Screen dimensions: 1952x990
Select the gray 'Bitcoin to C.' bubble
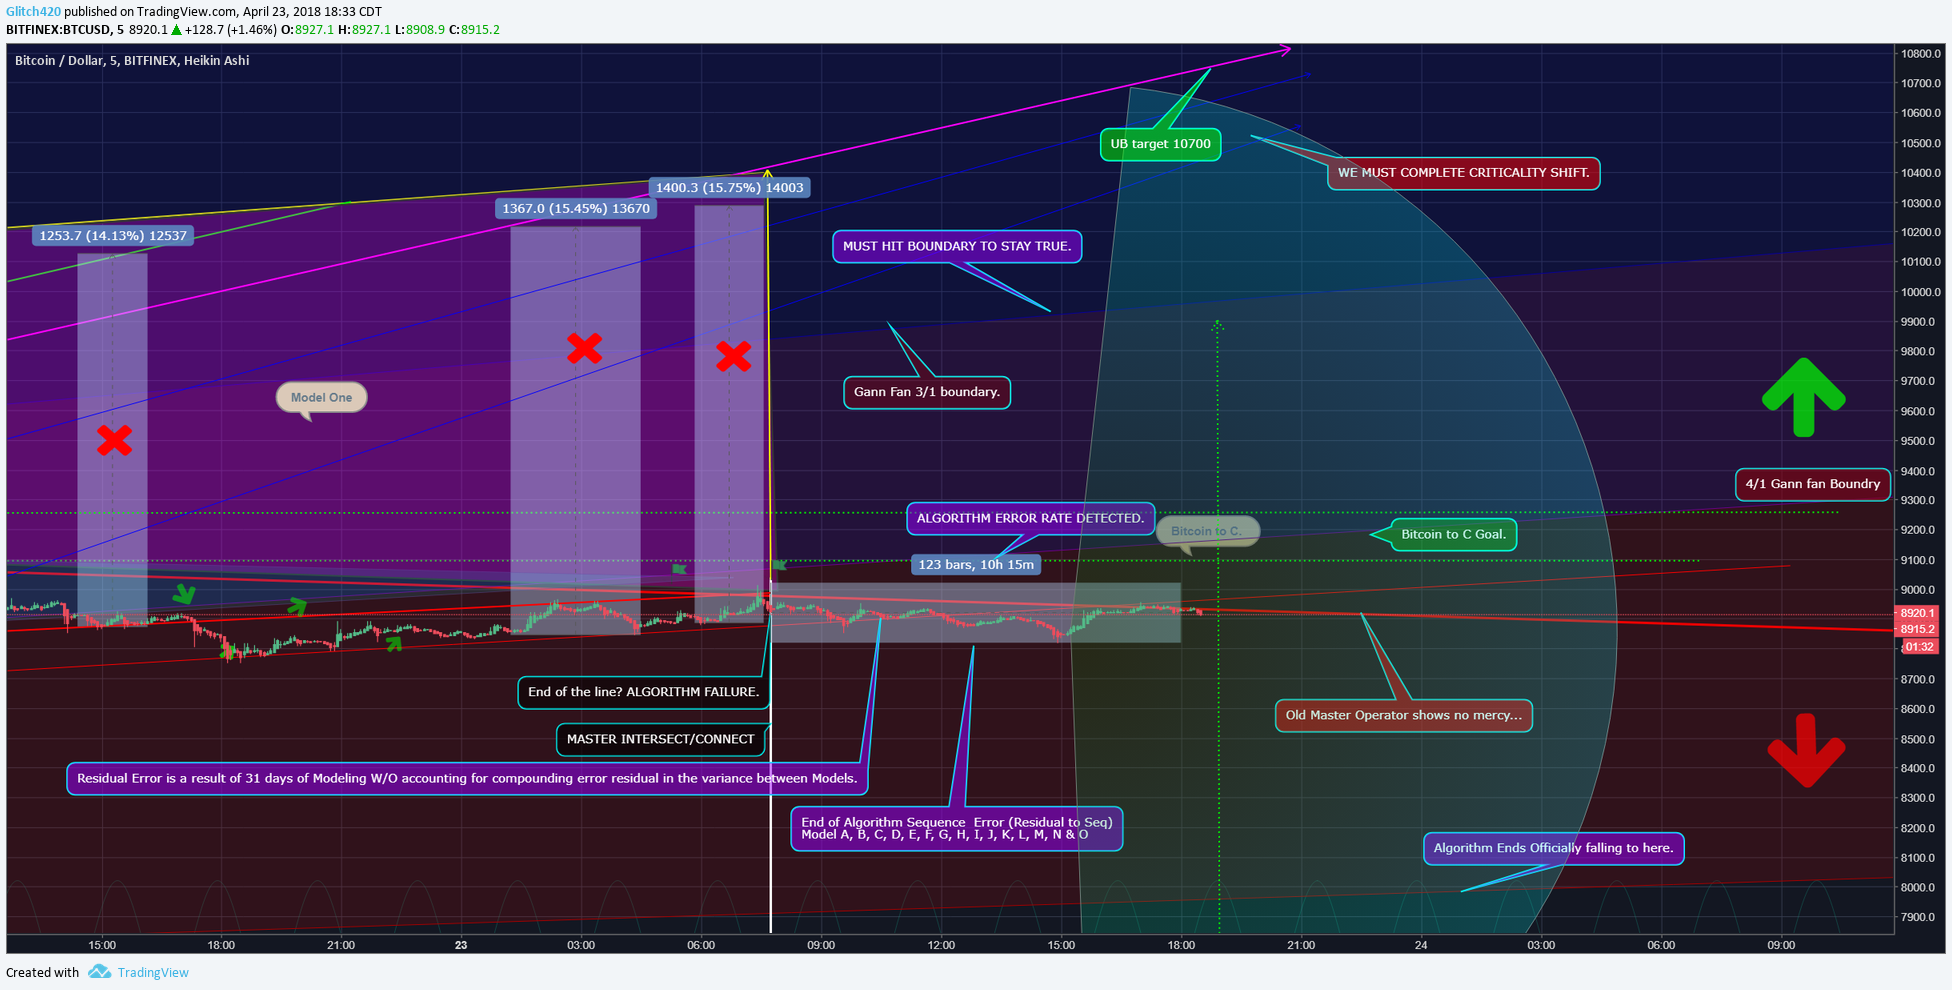[1207, 531]
